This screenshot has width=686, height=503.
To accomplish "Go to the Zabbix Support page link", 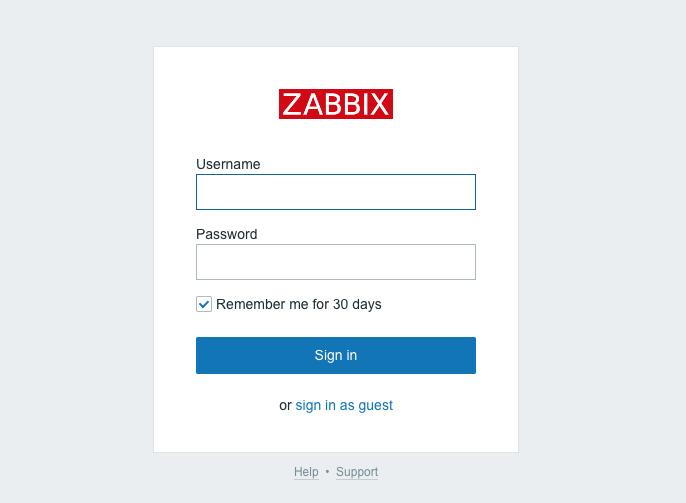I will pyautogui.click(x=357, y=472).
